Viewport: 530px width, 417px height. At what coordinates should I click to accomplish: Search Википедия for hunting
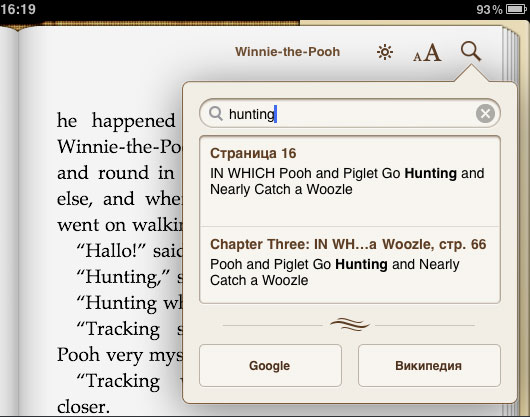coord(429,366)
